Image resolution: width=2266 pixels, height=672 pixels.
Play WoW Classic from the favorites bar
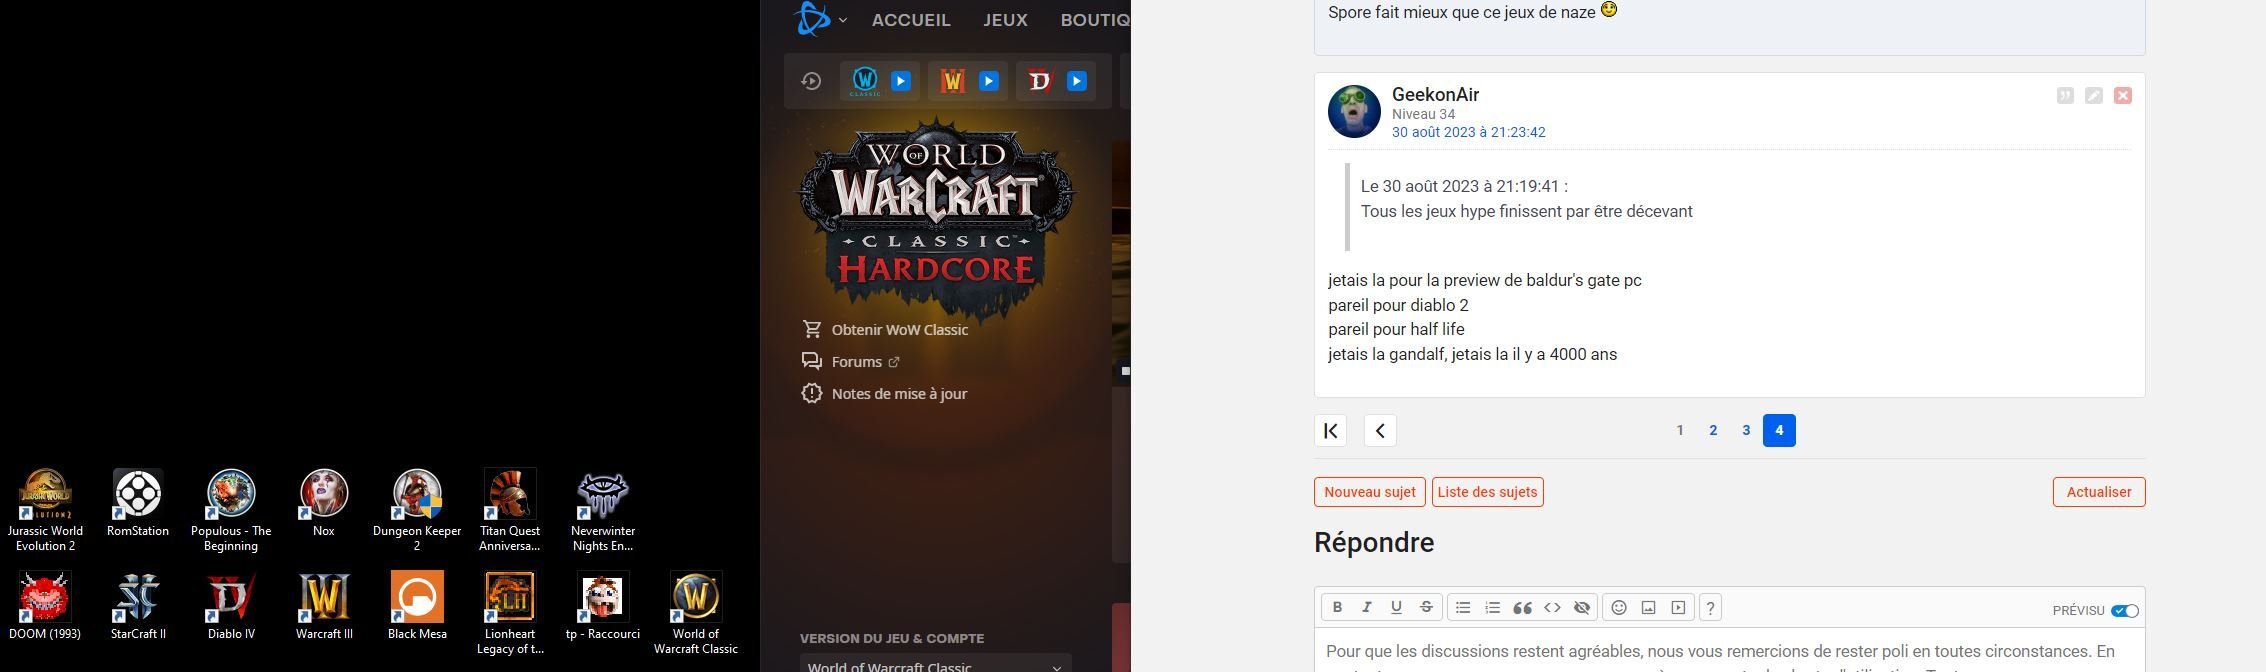tap(901, 81)
